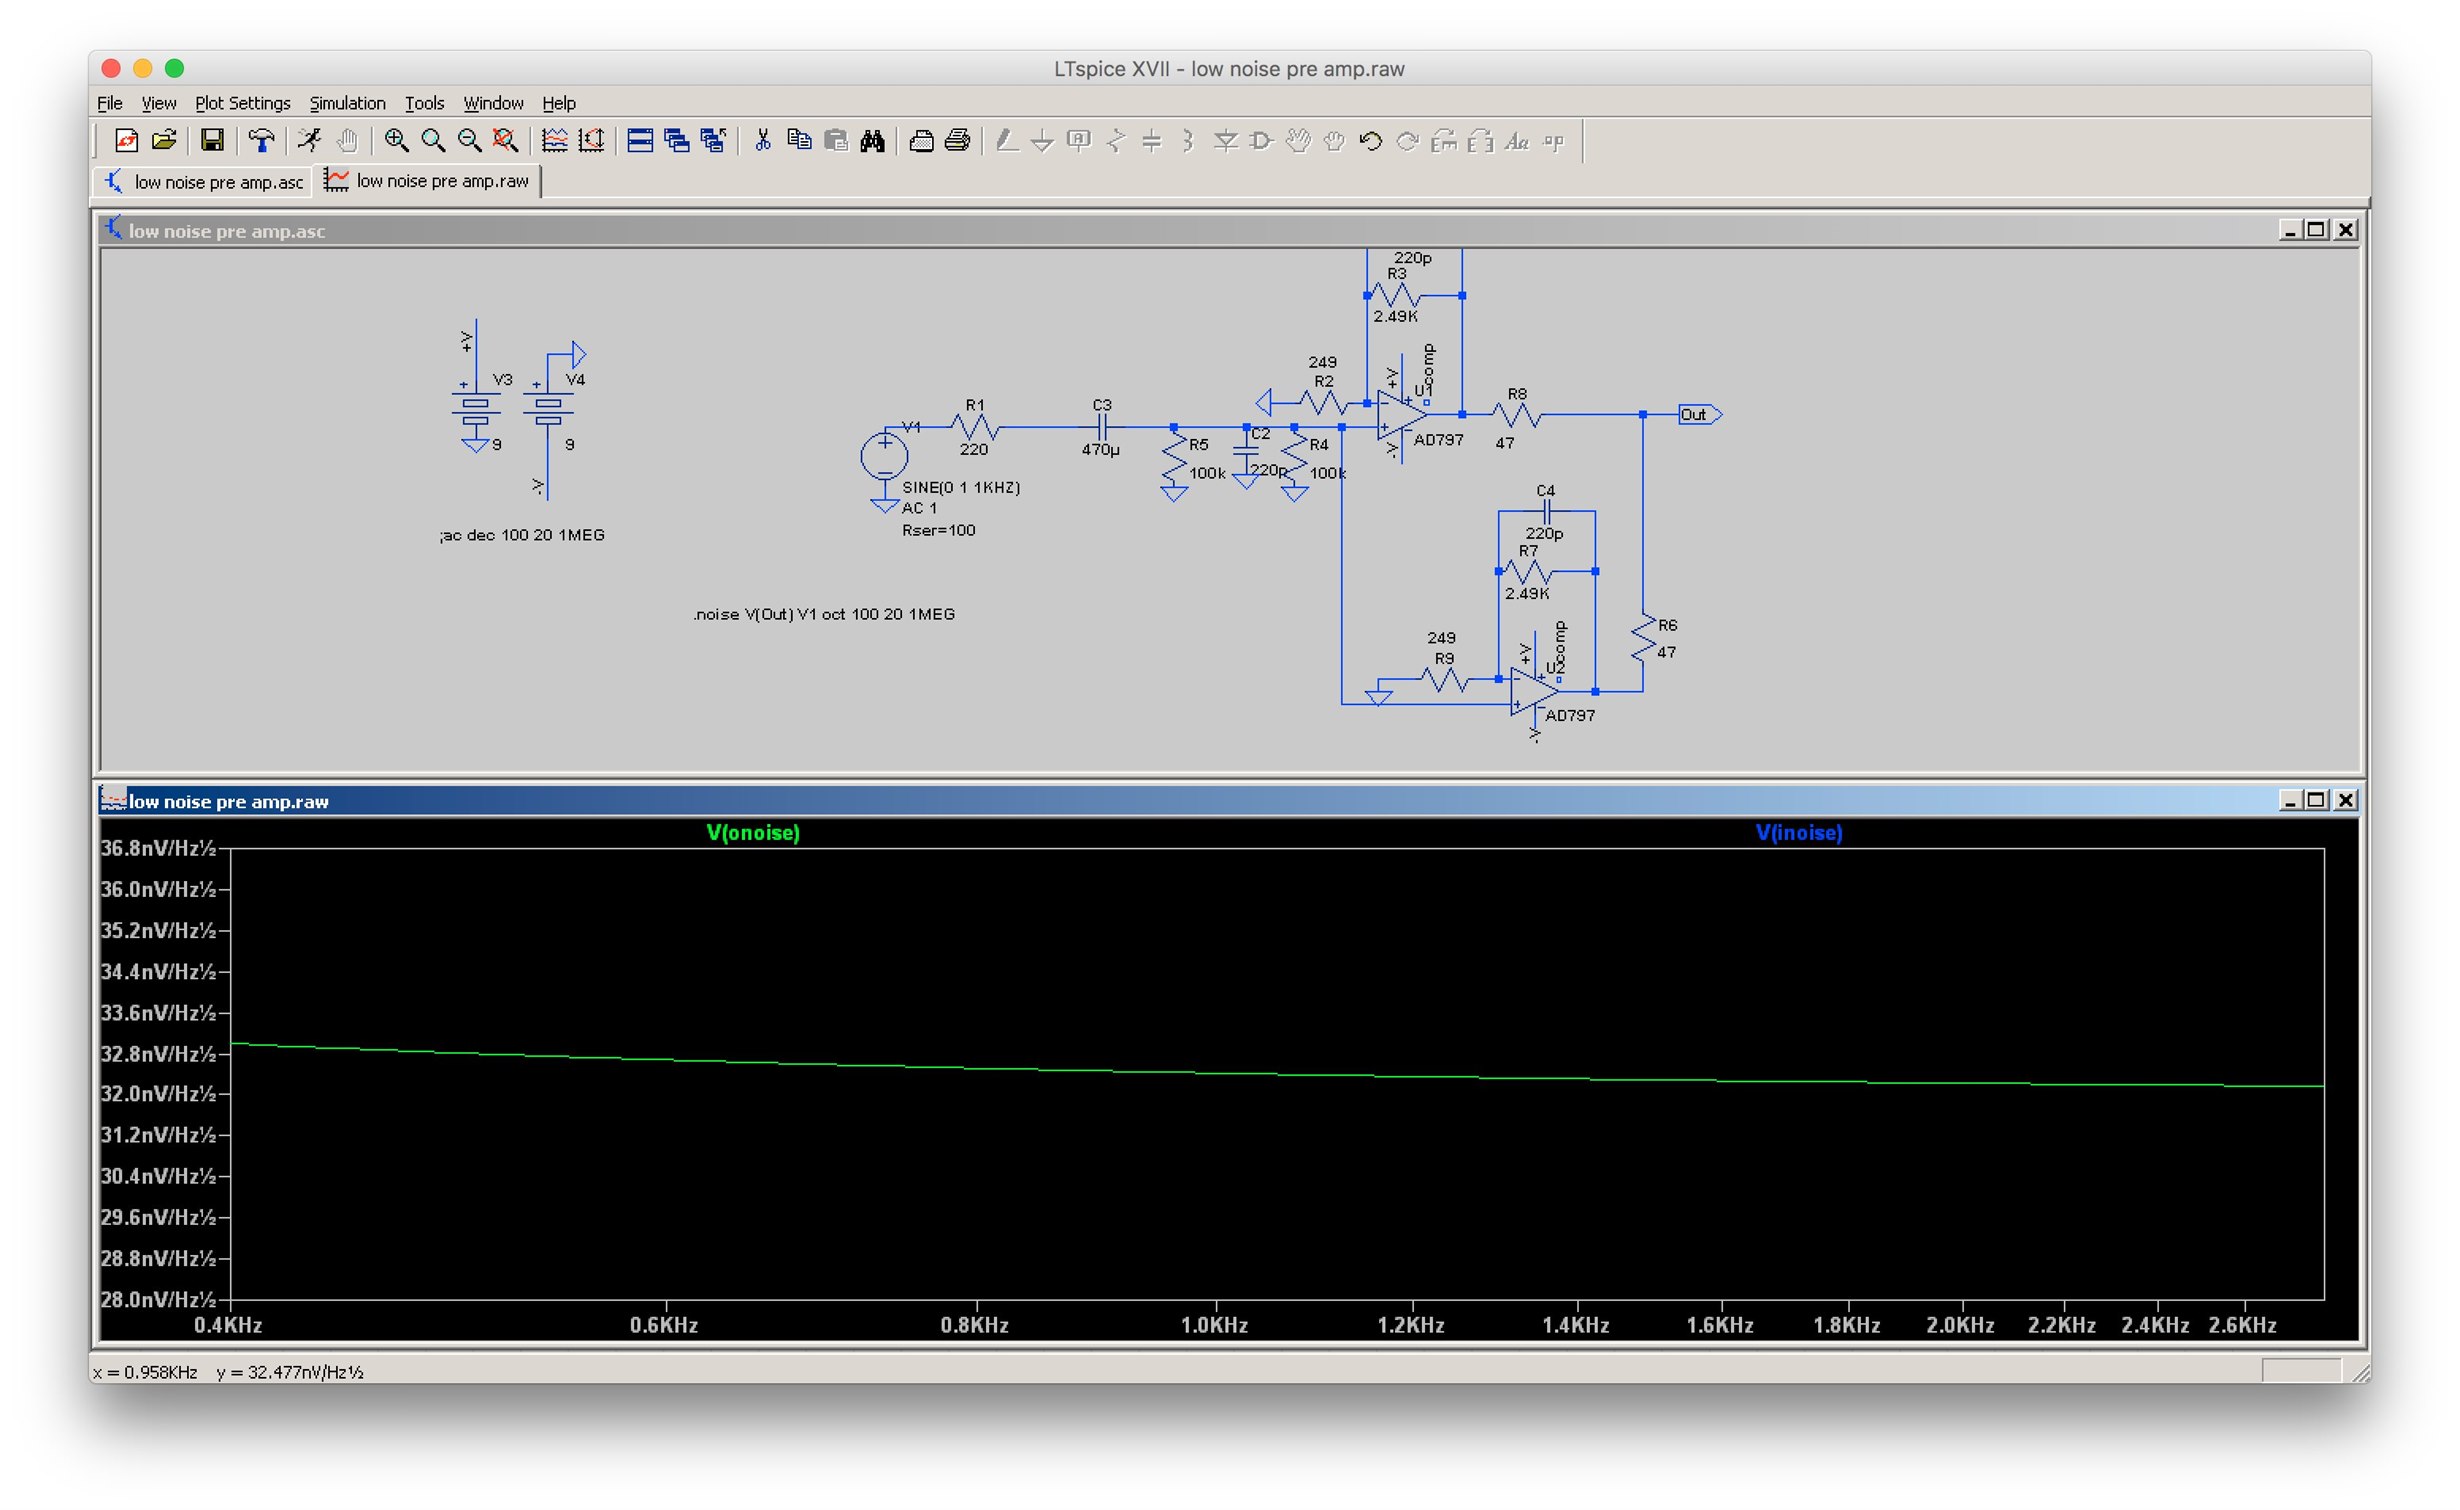Viewport: 2460px width, 1510px height.
Task: Open the Window menu
Action: click(493, 103)
